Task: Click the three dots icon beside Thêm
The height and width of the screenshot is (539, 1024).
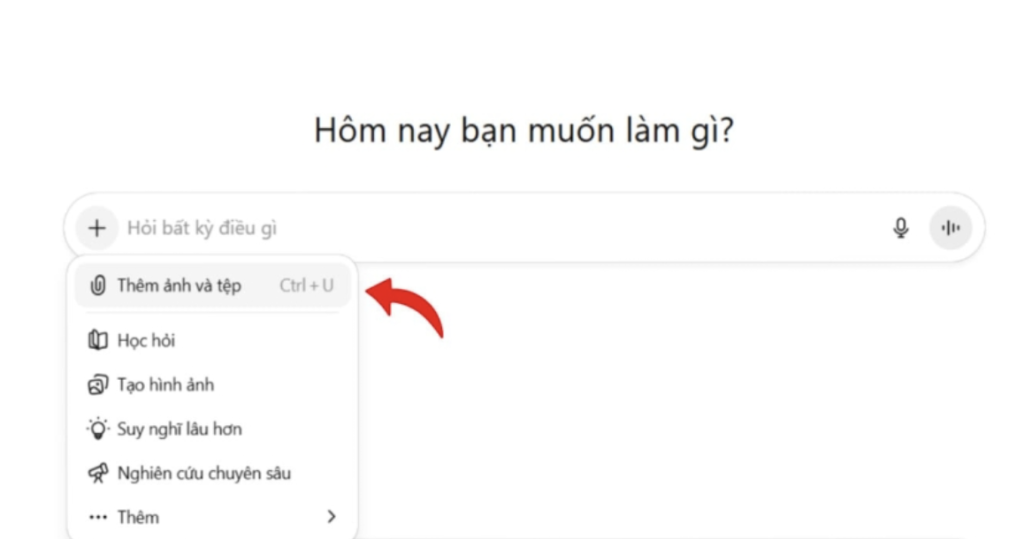Action: (x=98, y=517)
